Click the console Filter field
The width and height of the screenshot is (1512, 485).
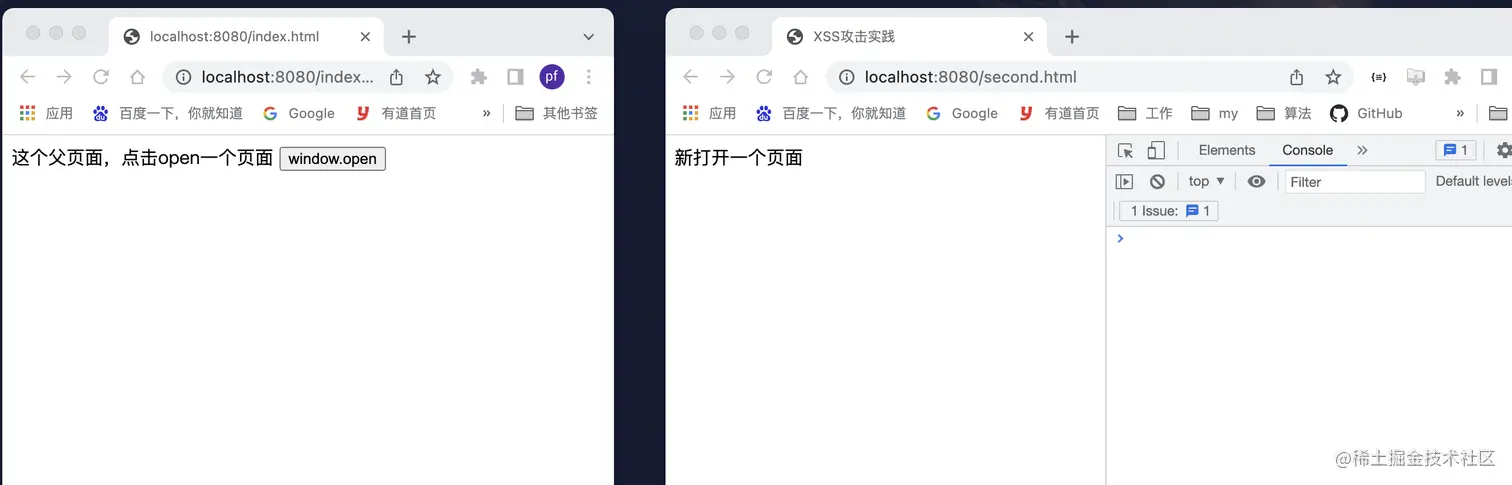(x=1355, y=181)
